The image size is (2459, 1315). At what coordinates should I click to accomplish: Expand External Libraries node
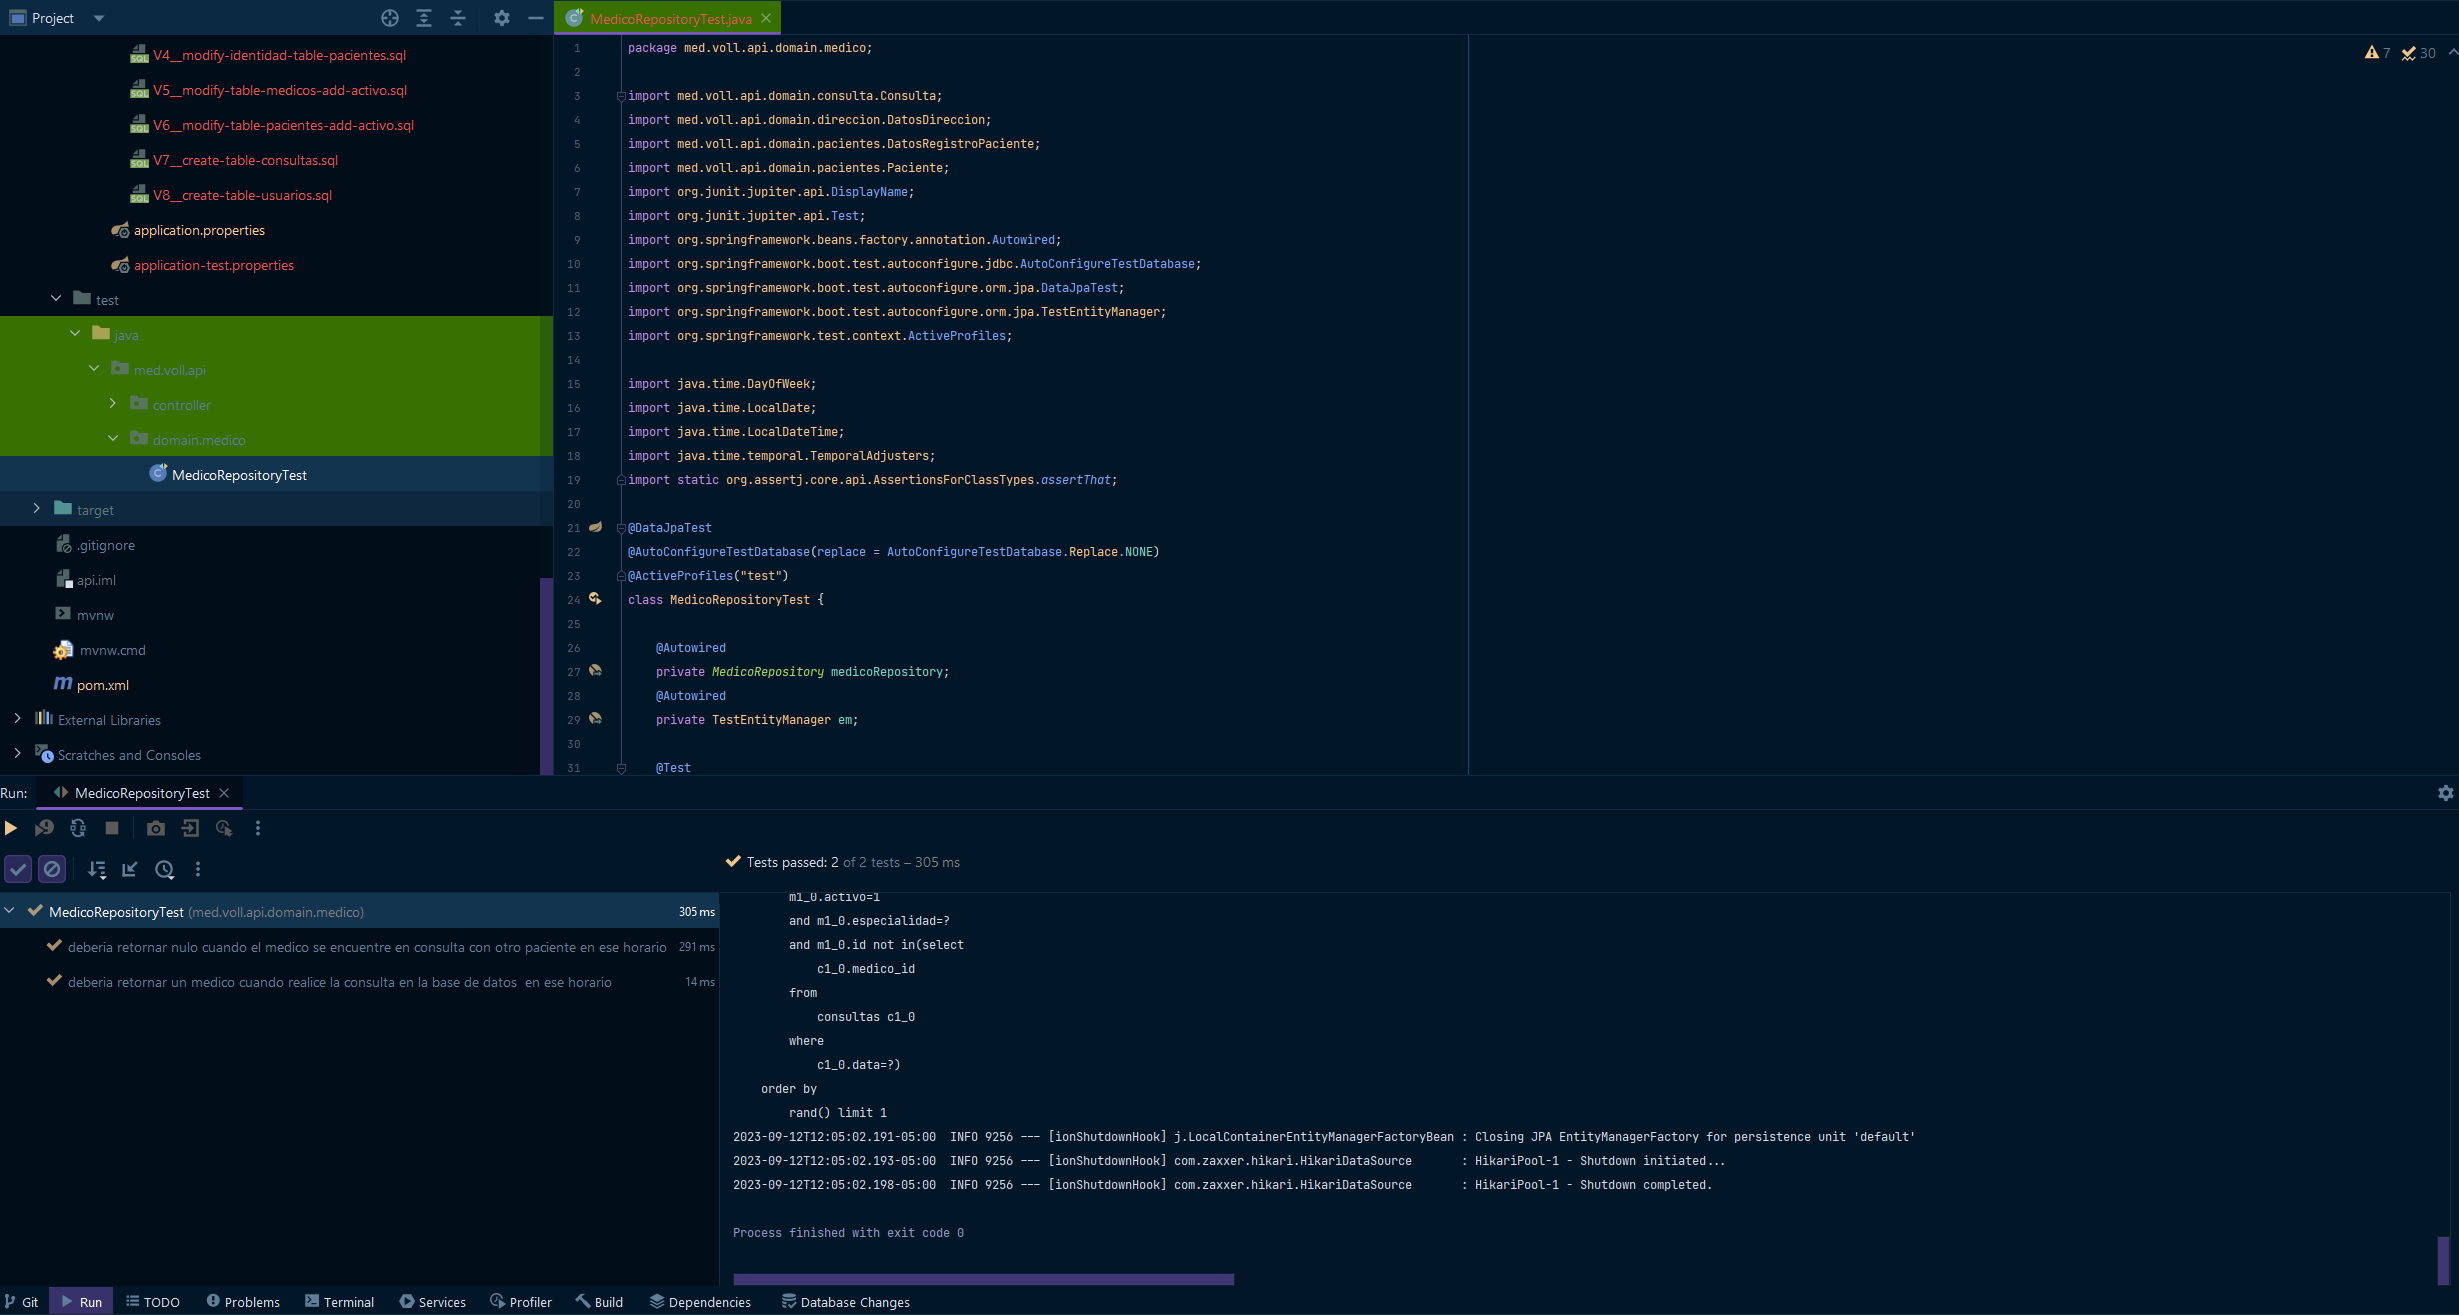click(17, 719)
